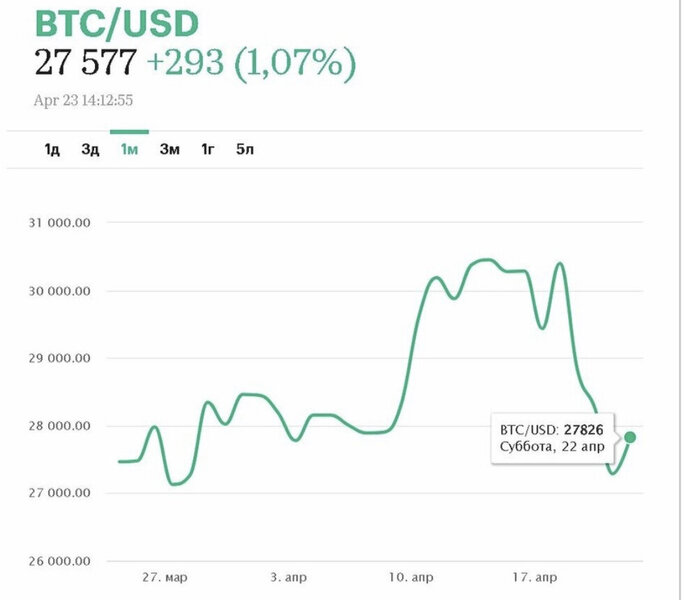Click the 10. апр date label

click(x=412, y=577)
